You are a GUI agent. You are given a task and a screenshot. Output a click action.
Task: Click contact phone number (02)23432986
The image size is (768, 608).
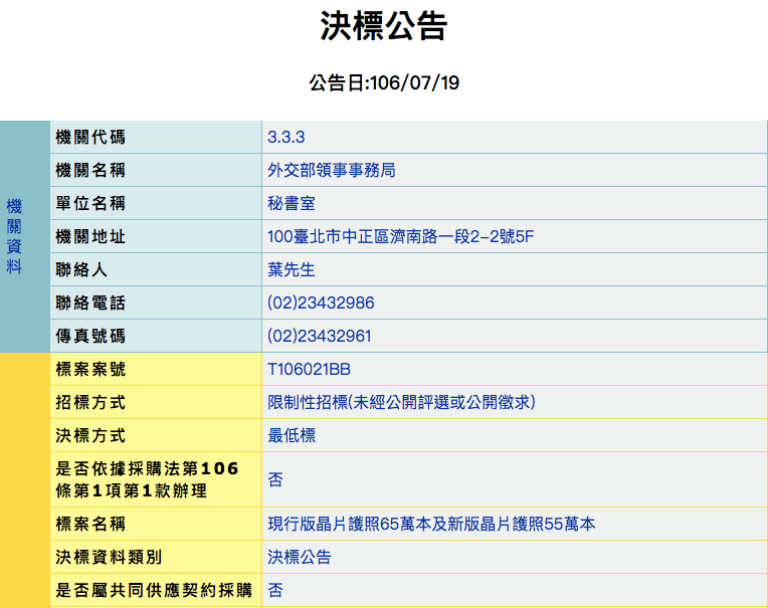pos(320,303)
